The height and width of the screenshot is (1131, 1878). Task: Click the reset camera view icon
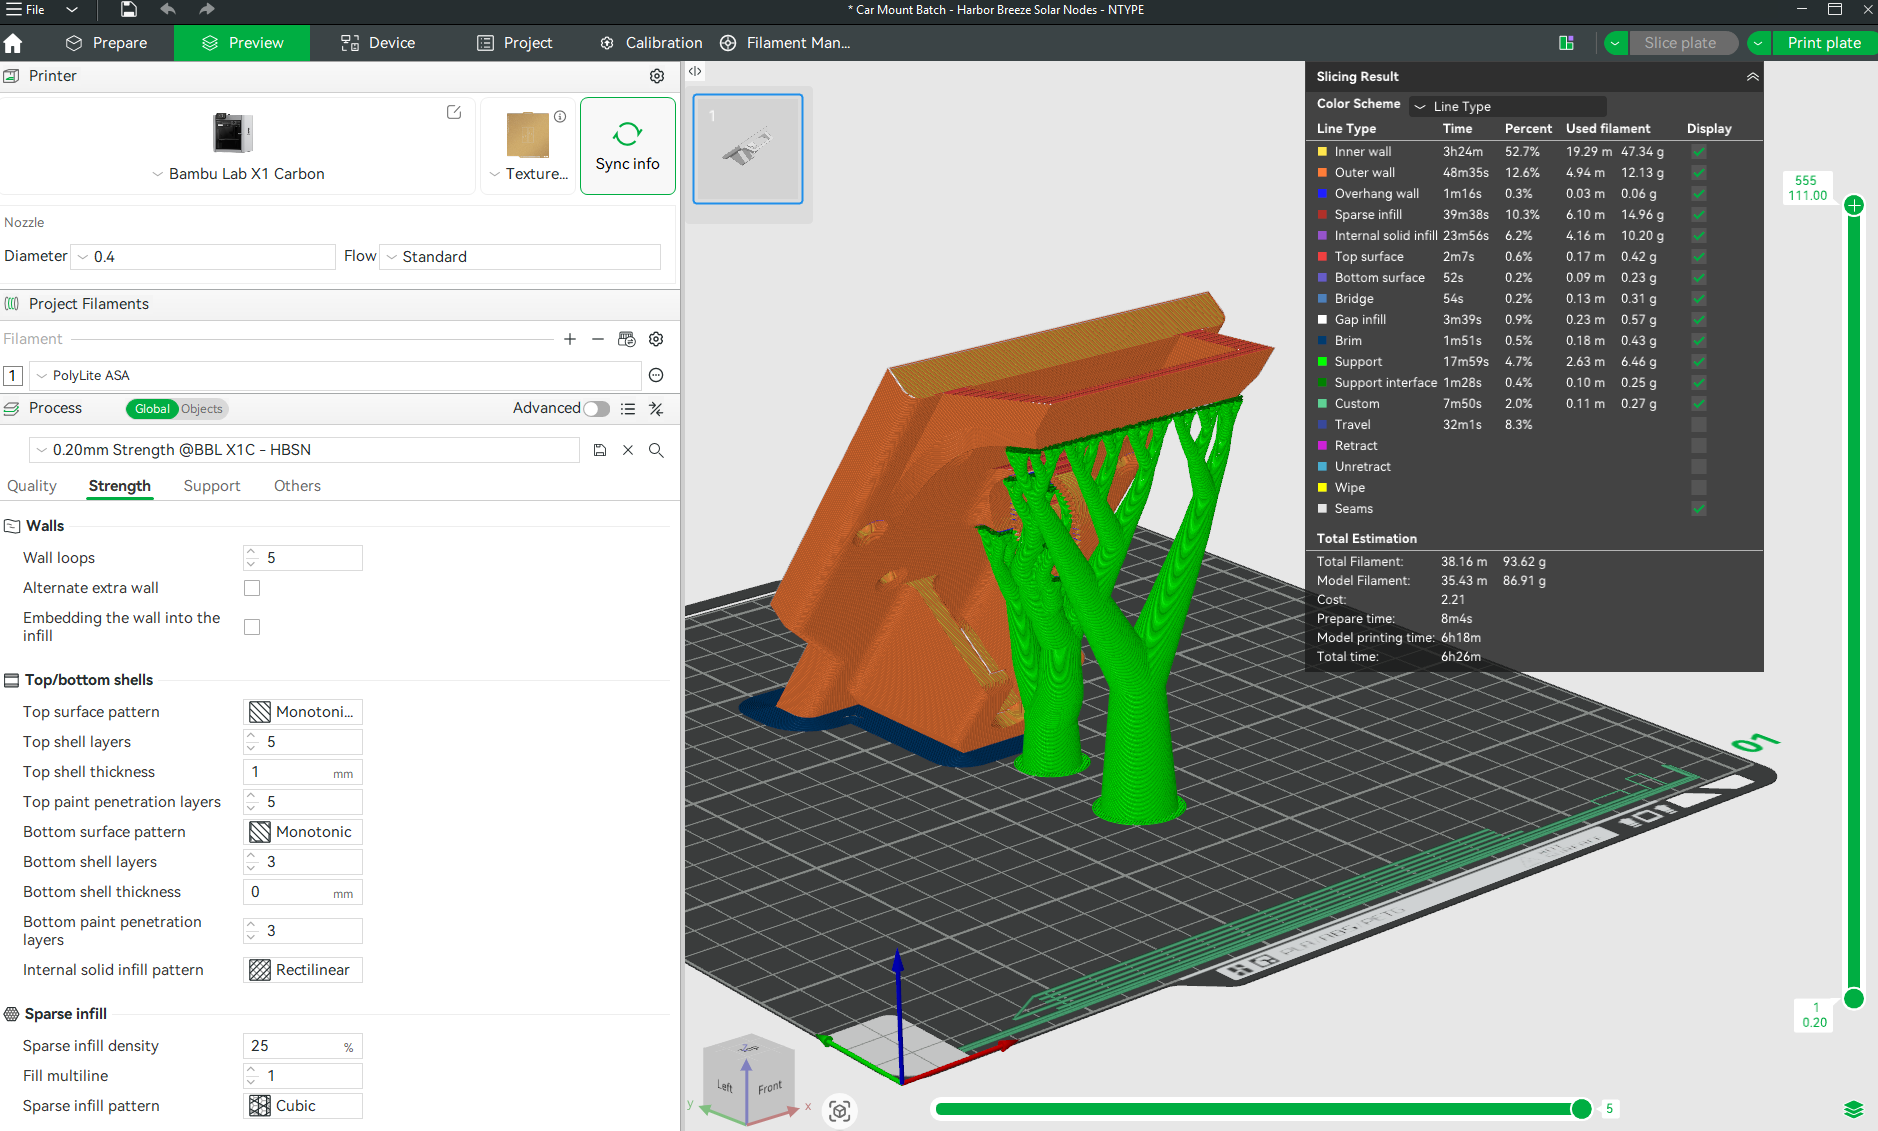[840, 1110]
